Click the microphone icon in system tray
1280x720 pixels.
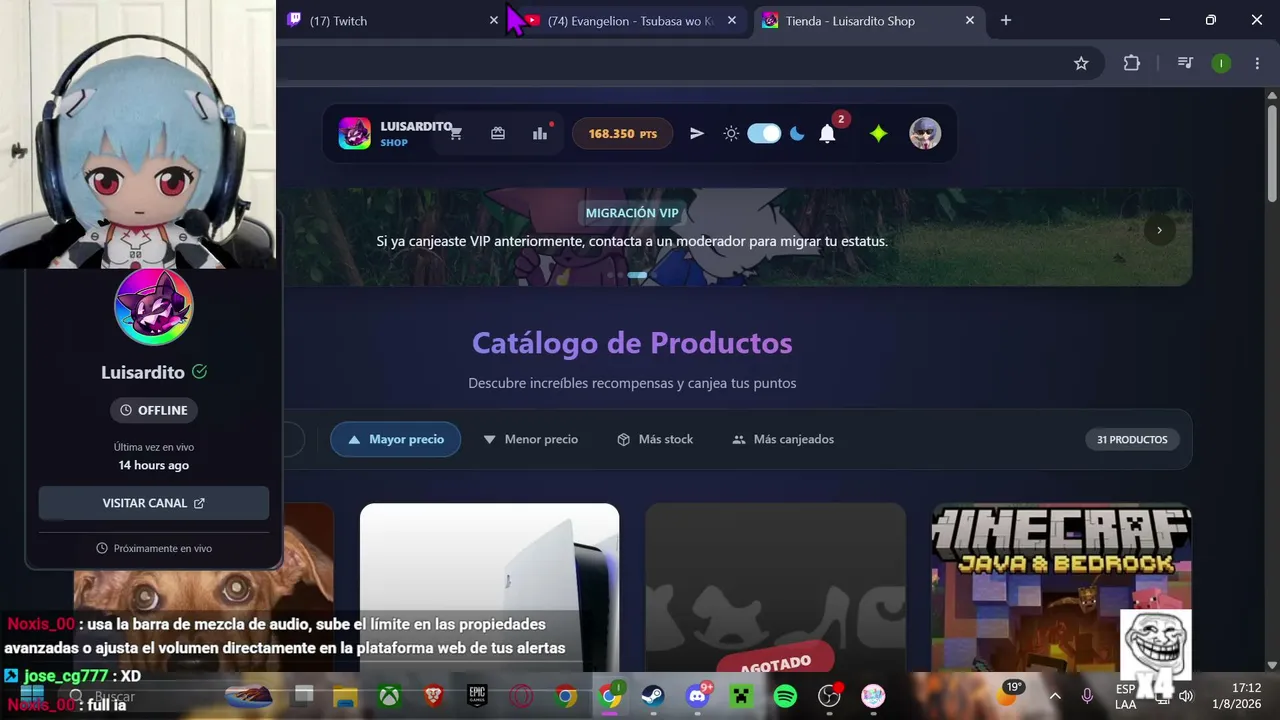1087,696
